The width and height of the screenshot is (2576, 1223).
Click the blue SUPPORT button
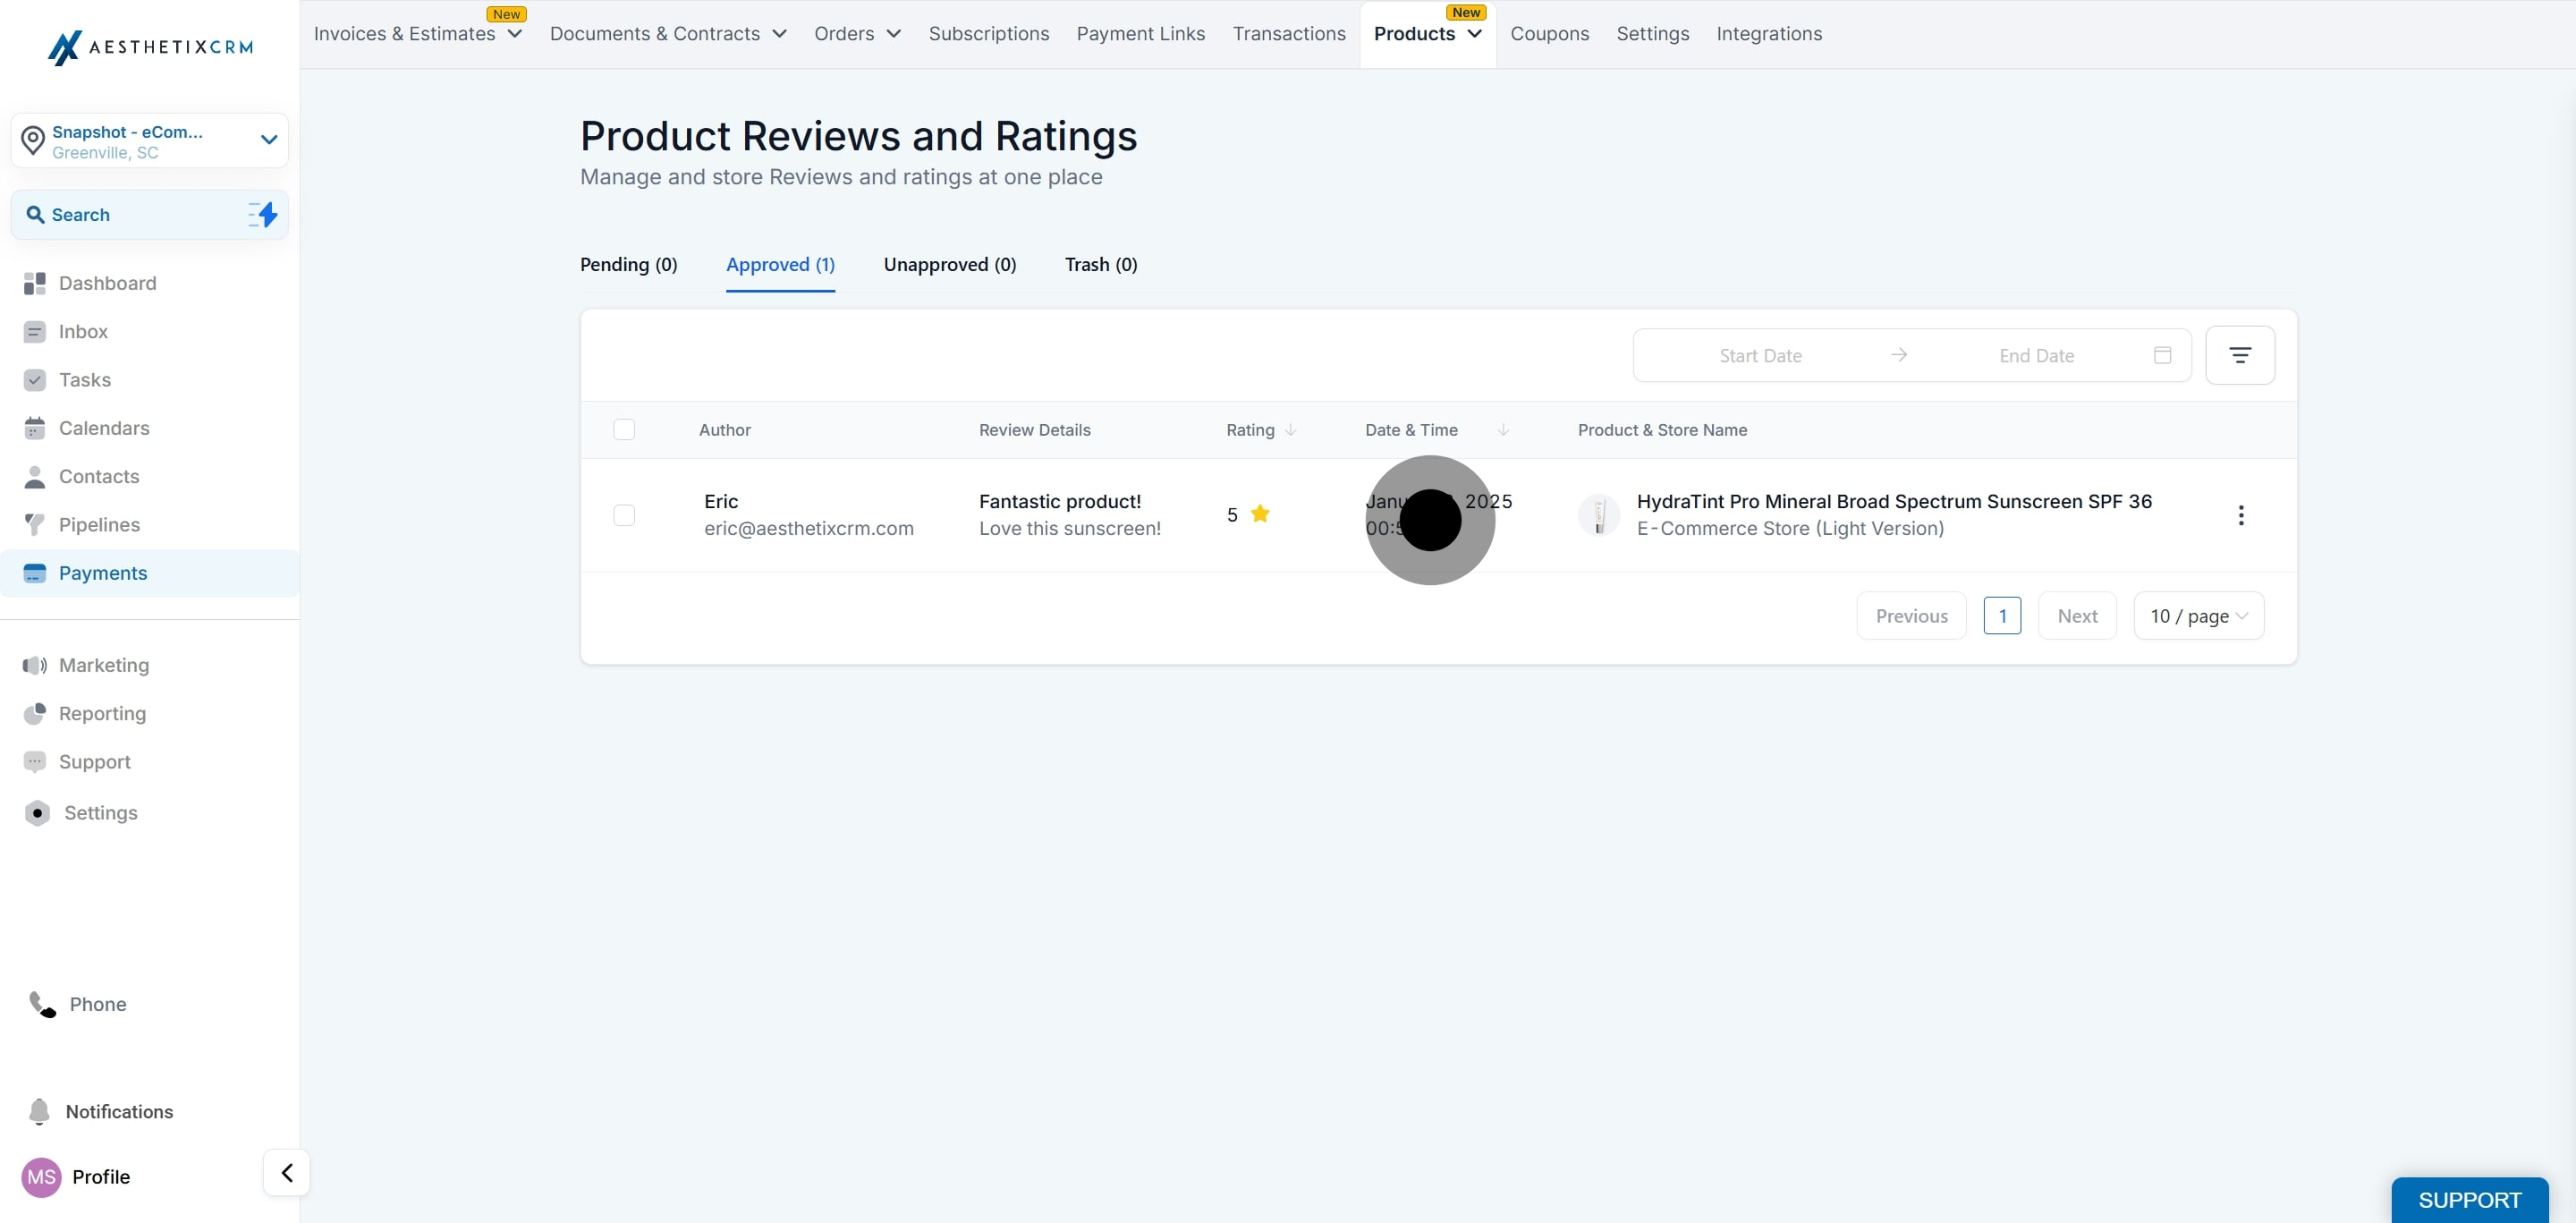[x=2468, y=1200]
